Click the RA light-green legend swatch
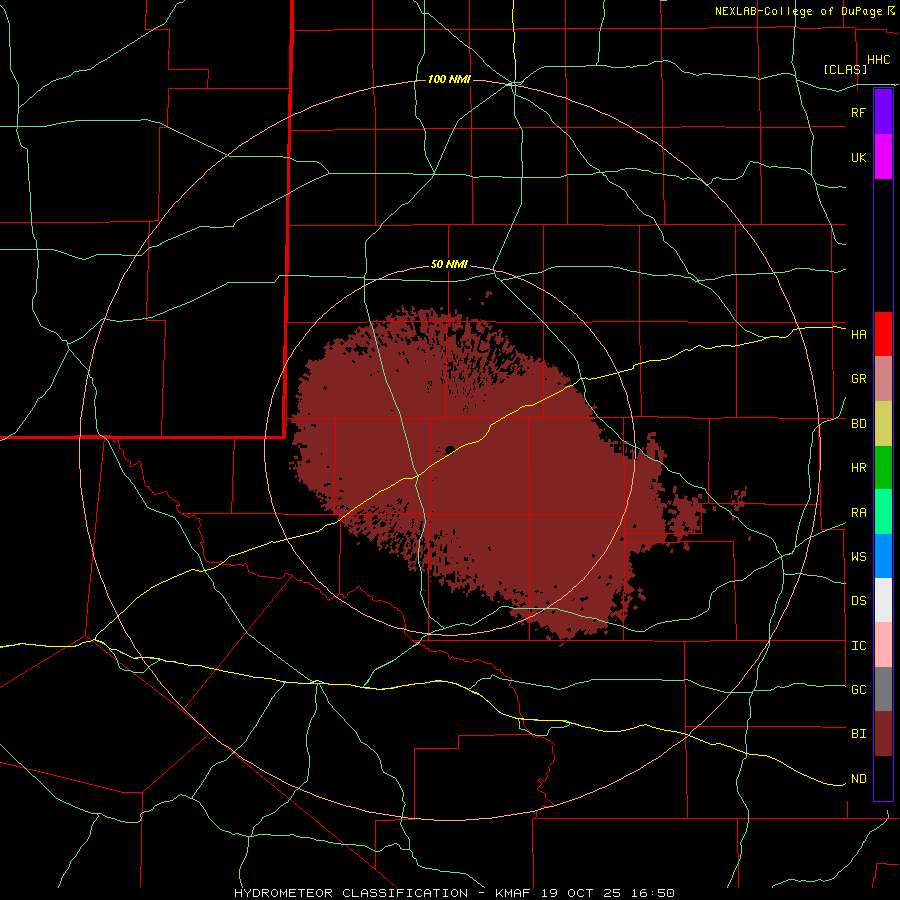Viewport: 900px width, 900px height. click(x=883, y=512)
